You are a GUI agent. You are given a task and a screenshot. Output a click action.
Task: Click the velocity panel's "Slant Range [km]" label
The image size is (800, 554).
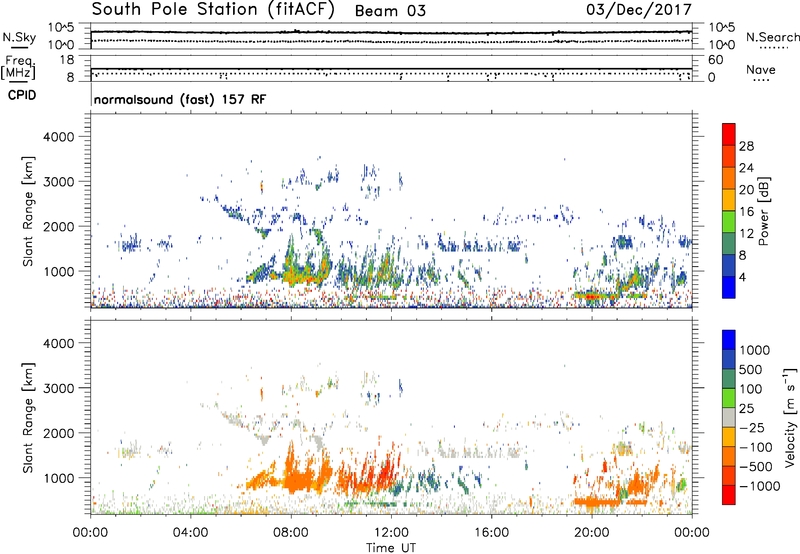pos(28,418)
